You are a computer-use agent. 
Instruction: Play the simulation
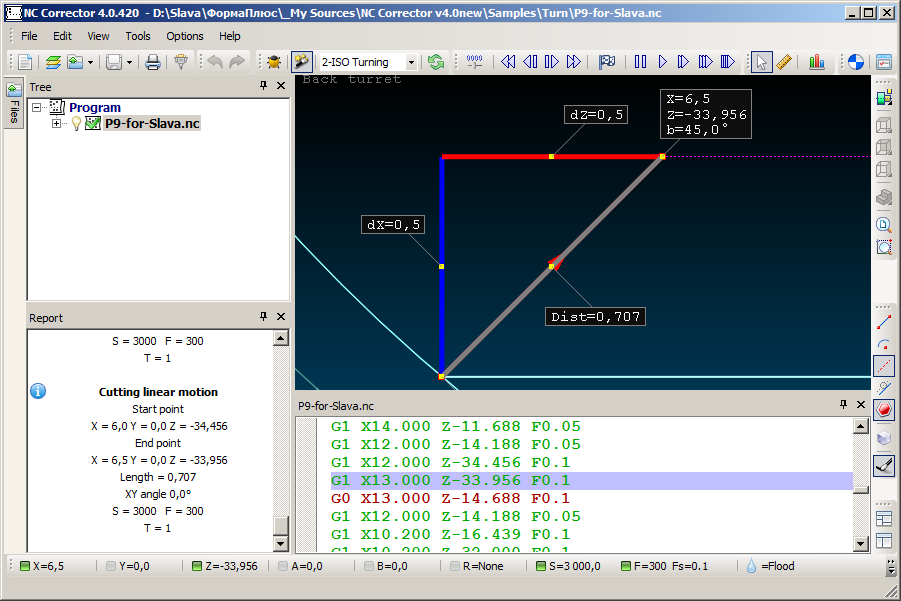tap(662, 61)
